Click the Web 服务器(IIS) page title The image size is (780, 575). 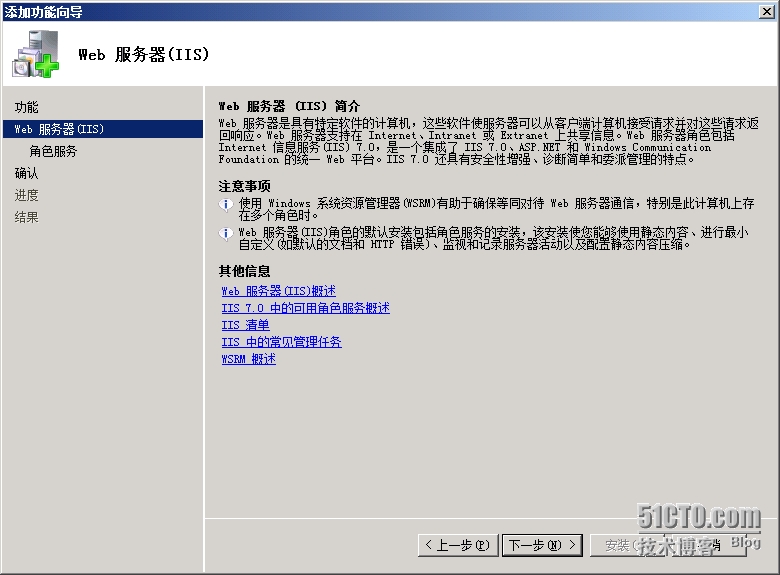pos(144,54)
